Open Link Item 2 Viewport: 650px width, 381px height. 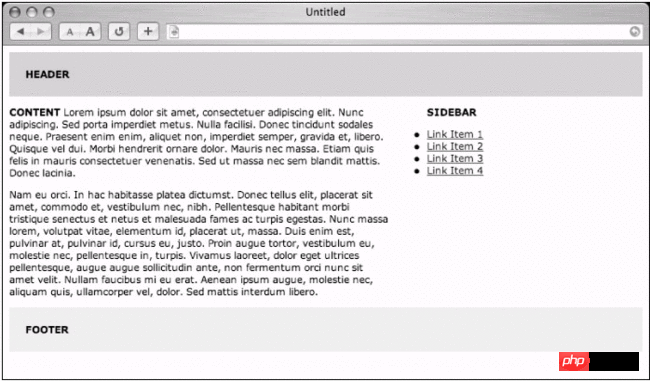tap(455, 146)
